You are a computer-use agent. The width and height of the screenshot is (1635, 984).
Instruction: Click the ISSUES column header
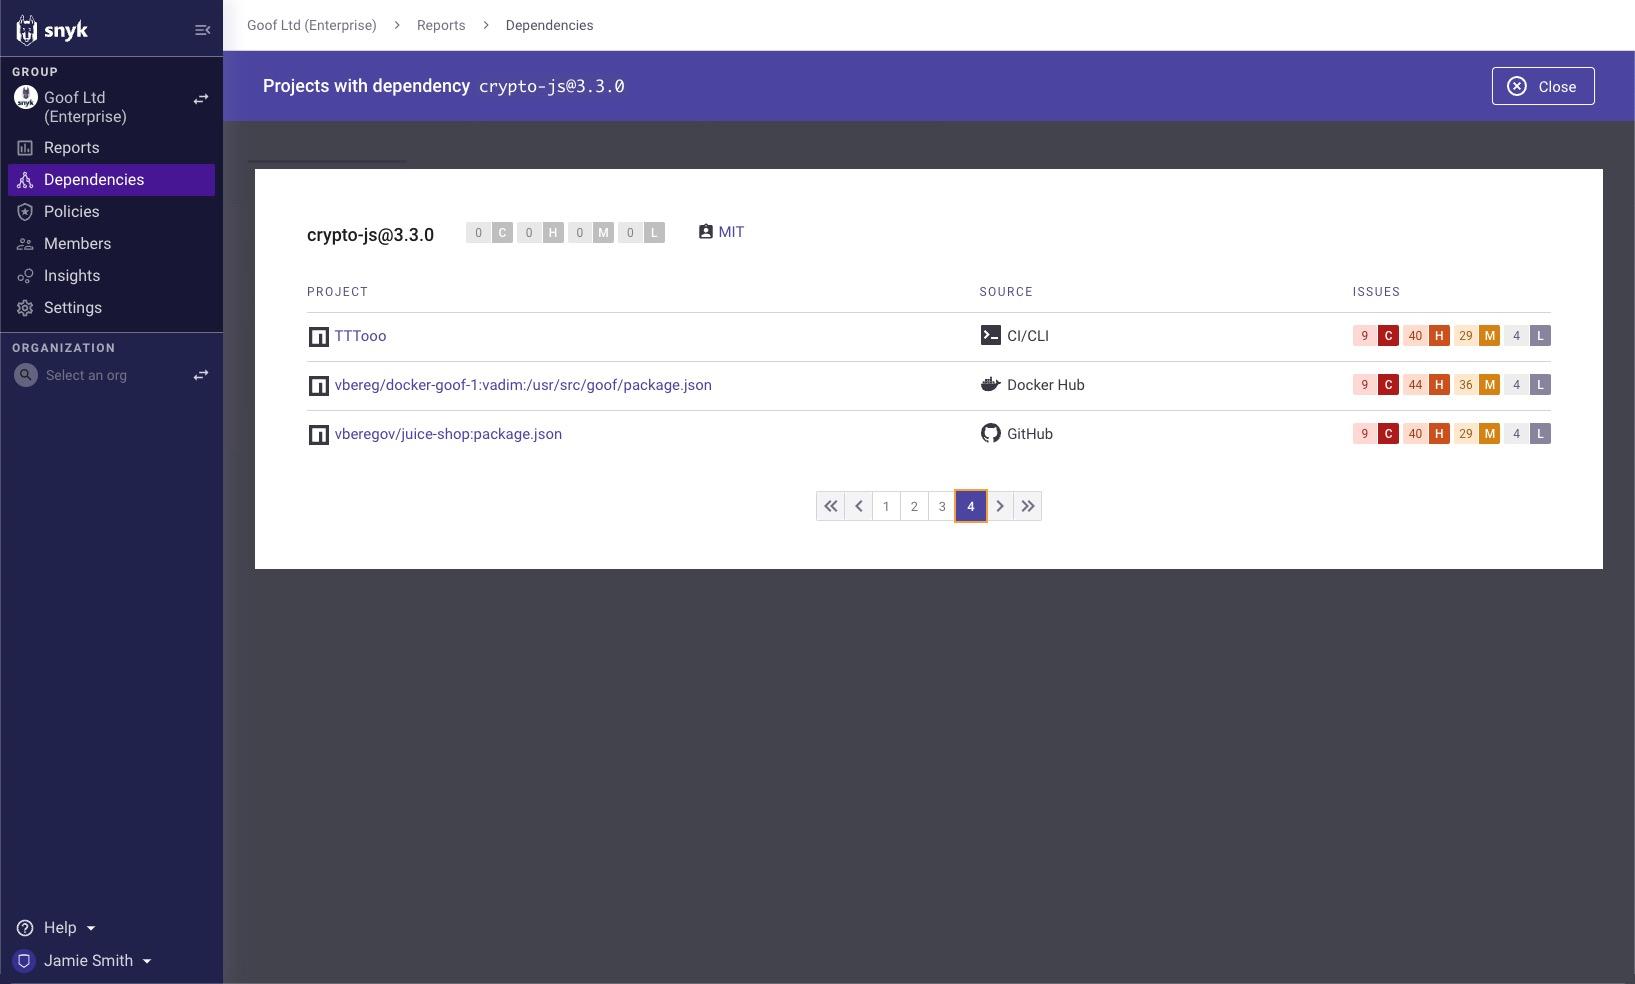click(x=1376, y=292)
